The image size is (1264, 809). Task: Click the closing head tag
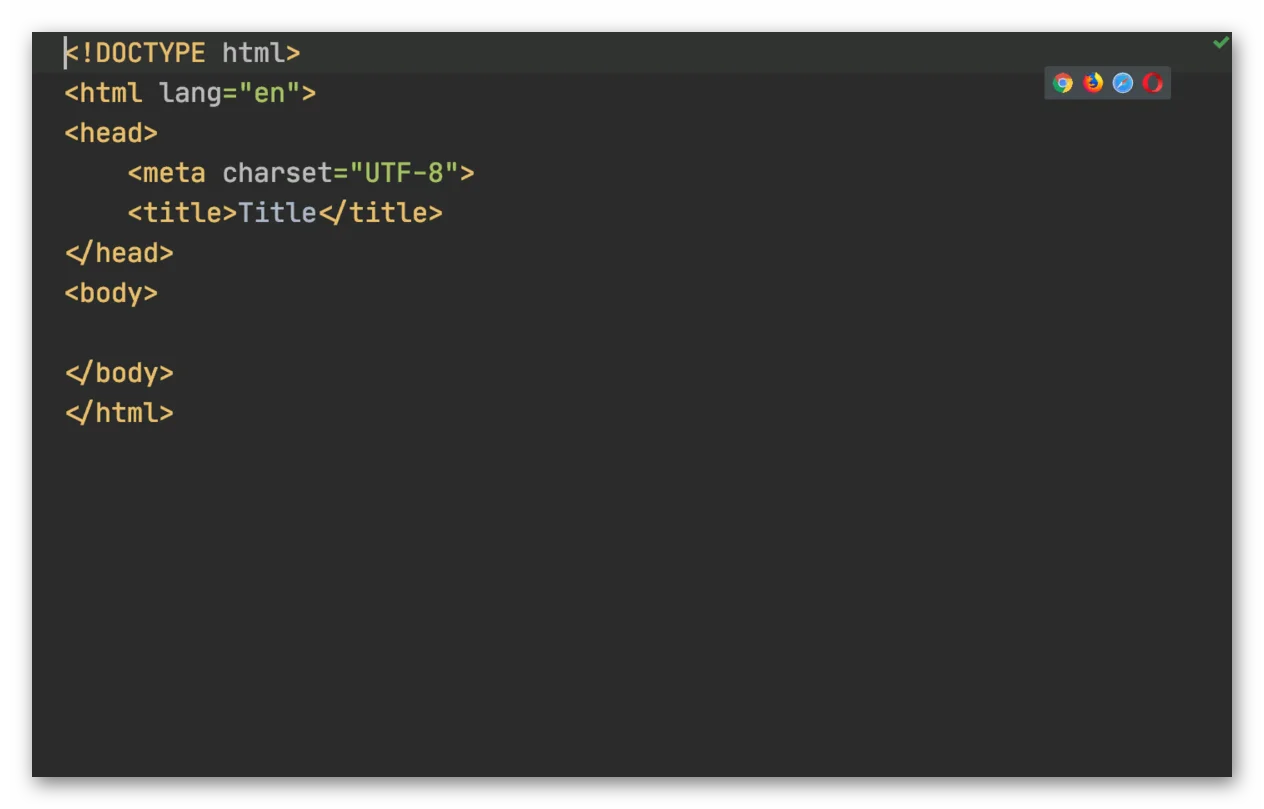(119, 253)
